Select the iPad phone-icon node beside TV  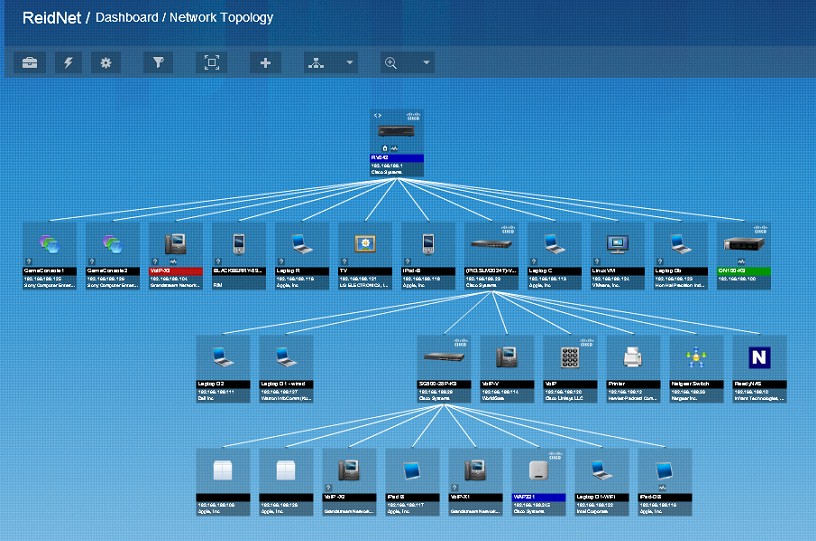[428, 256]
